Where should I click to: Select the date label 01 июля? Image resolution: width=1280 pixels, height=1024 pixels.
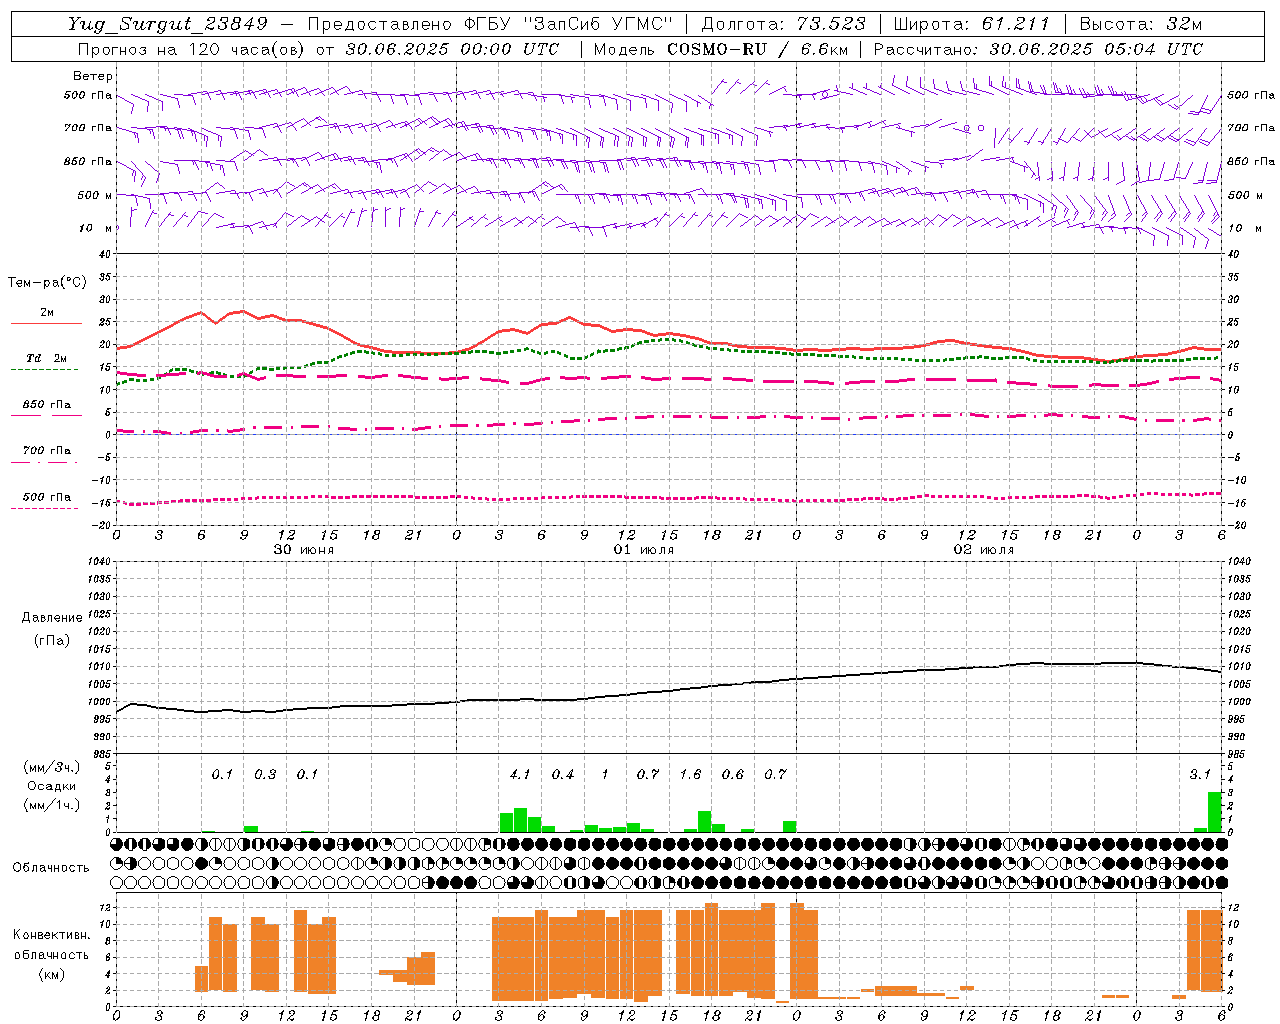pyautogui.click(x=643, y=550)
